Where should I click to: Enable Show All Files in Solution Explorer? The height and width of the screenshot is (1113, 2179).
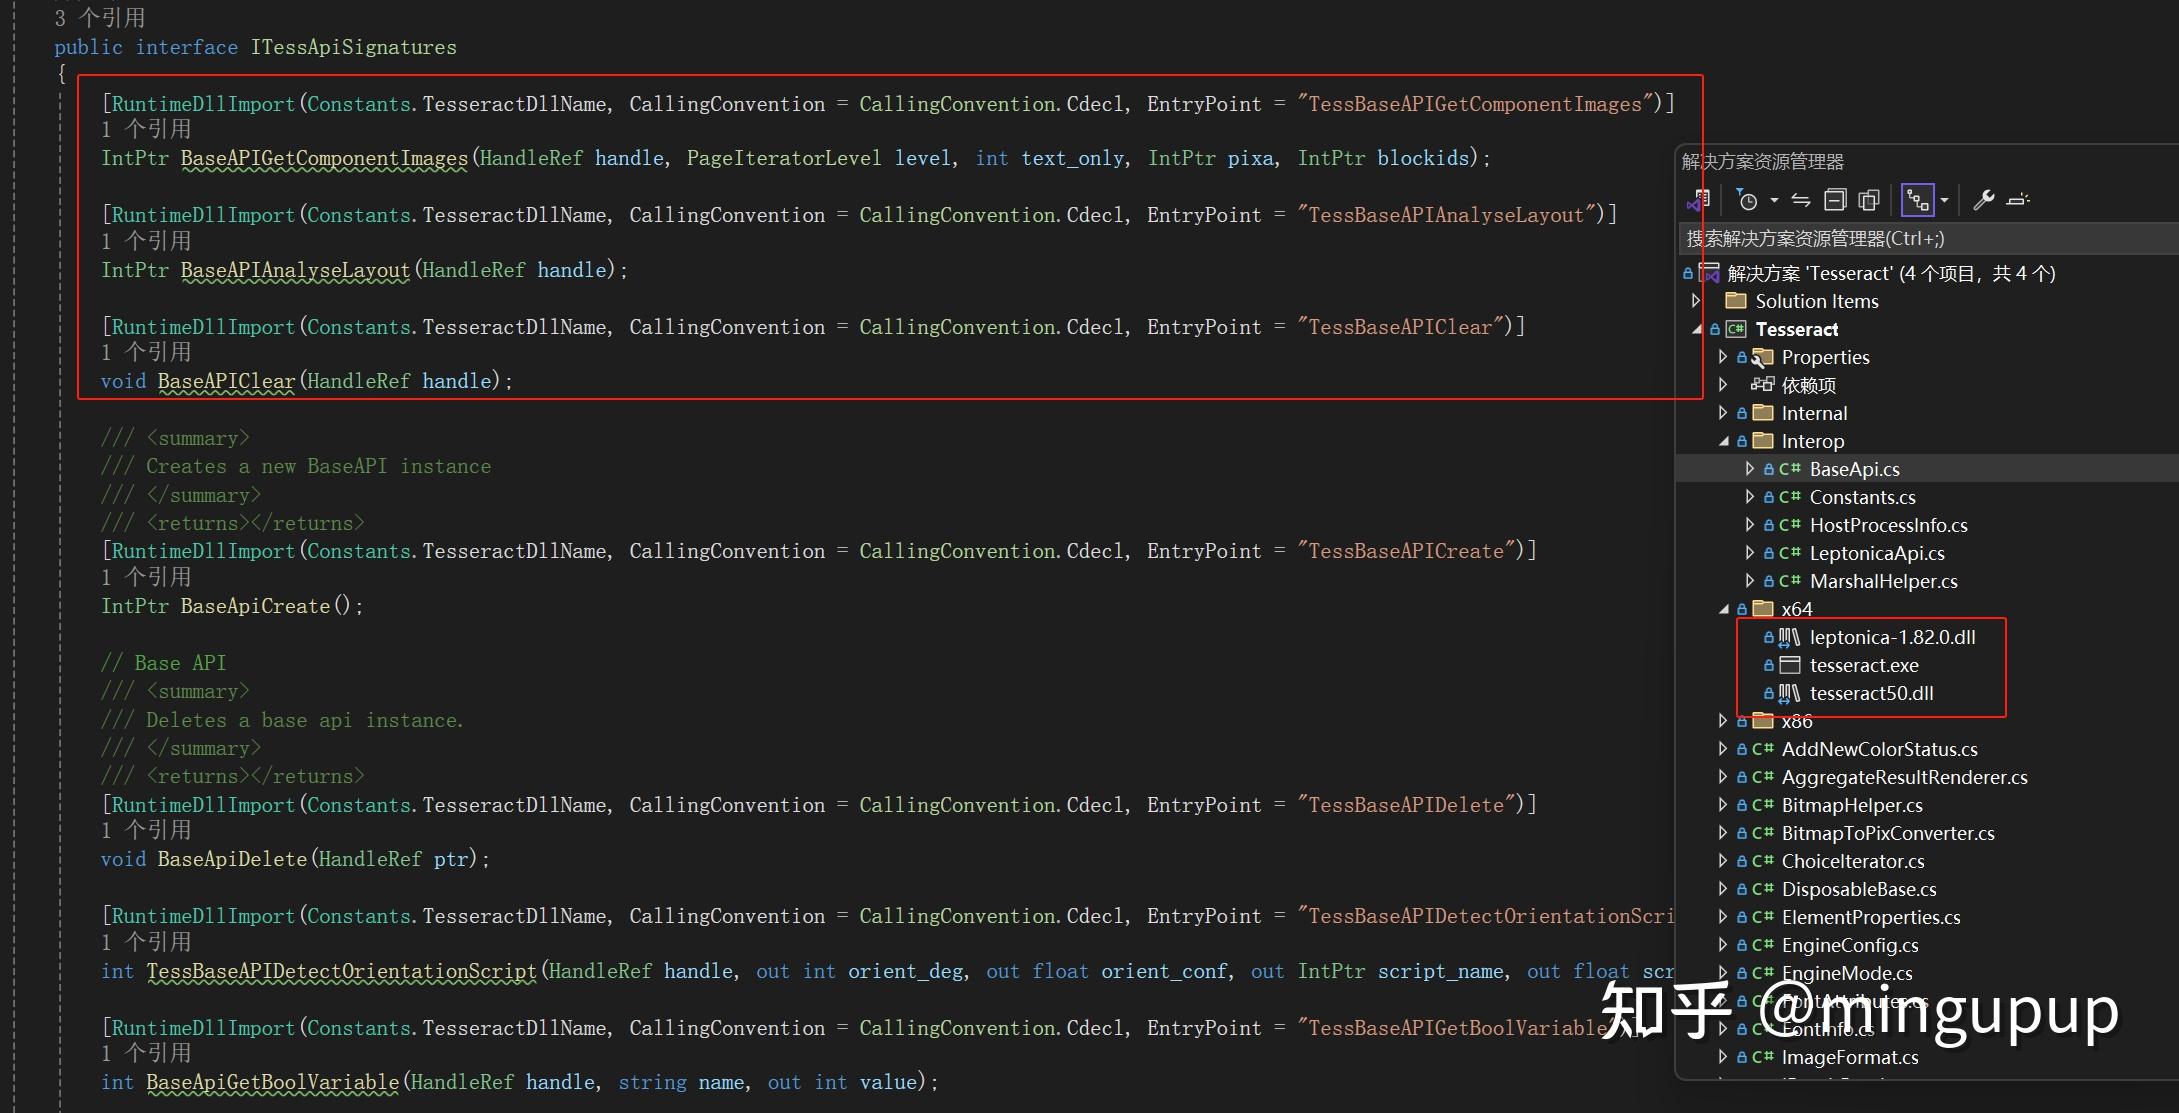(x=1869, y=200)
